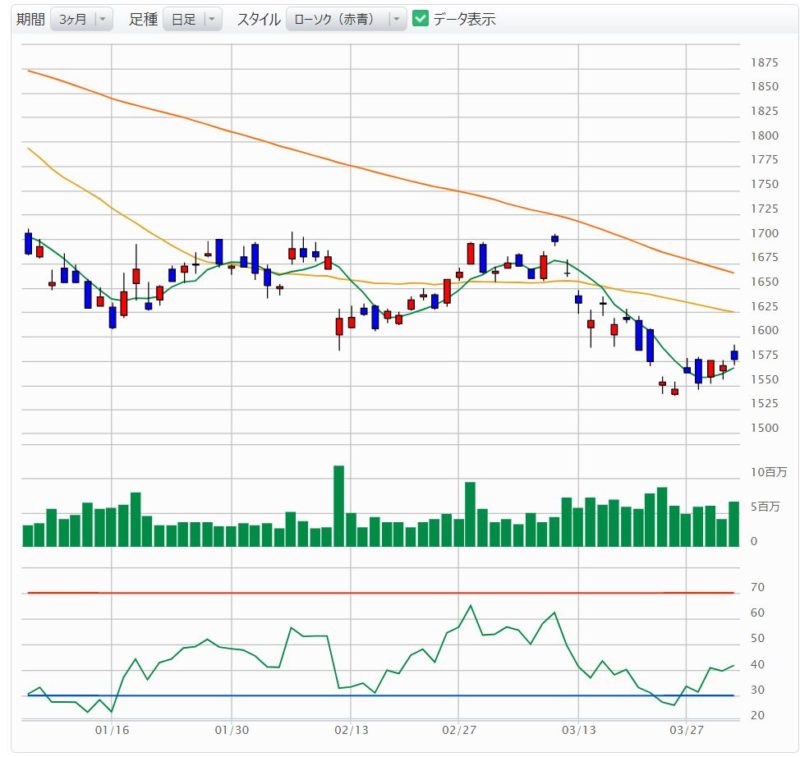
Task: Click the 03/27 date label
Action: tap(686, 730)
